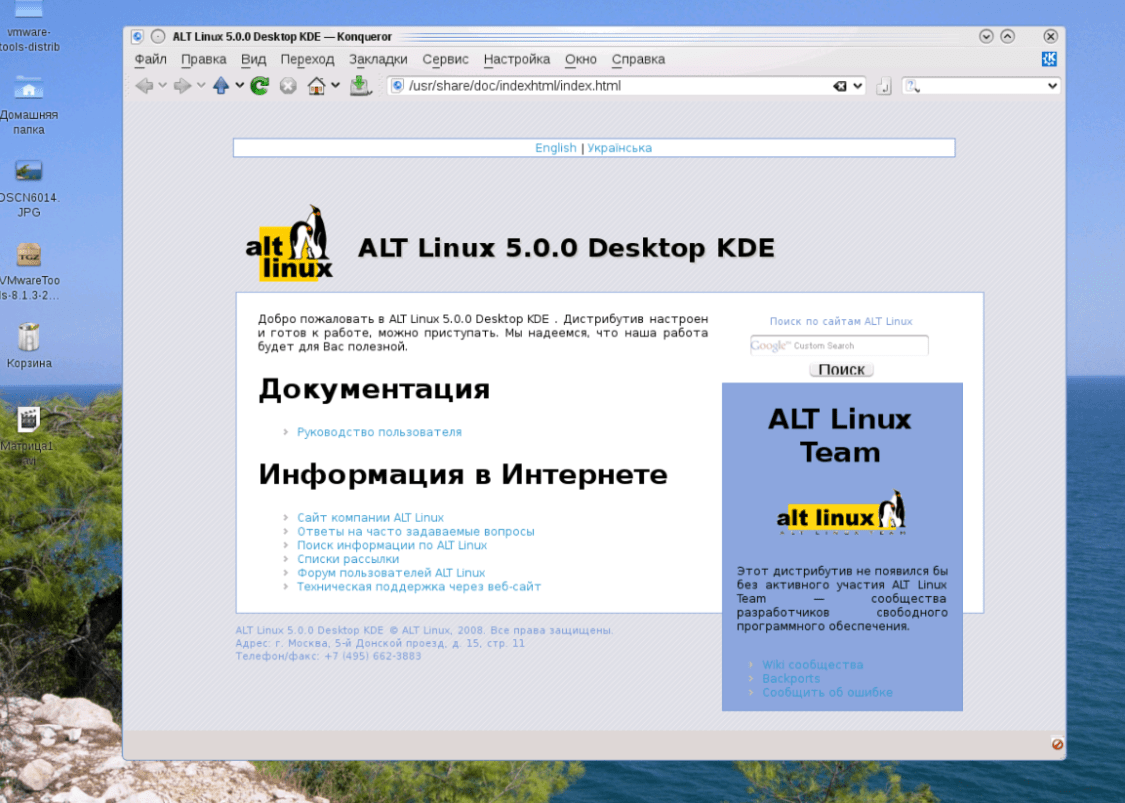Expand the search bar dropdown arrow
The height and width of the screenshot is (803, 1125).
click(x=1052, y=86)
